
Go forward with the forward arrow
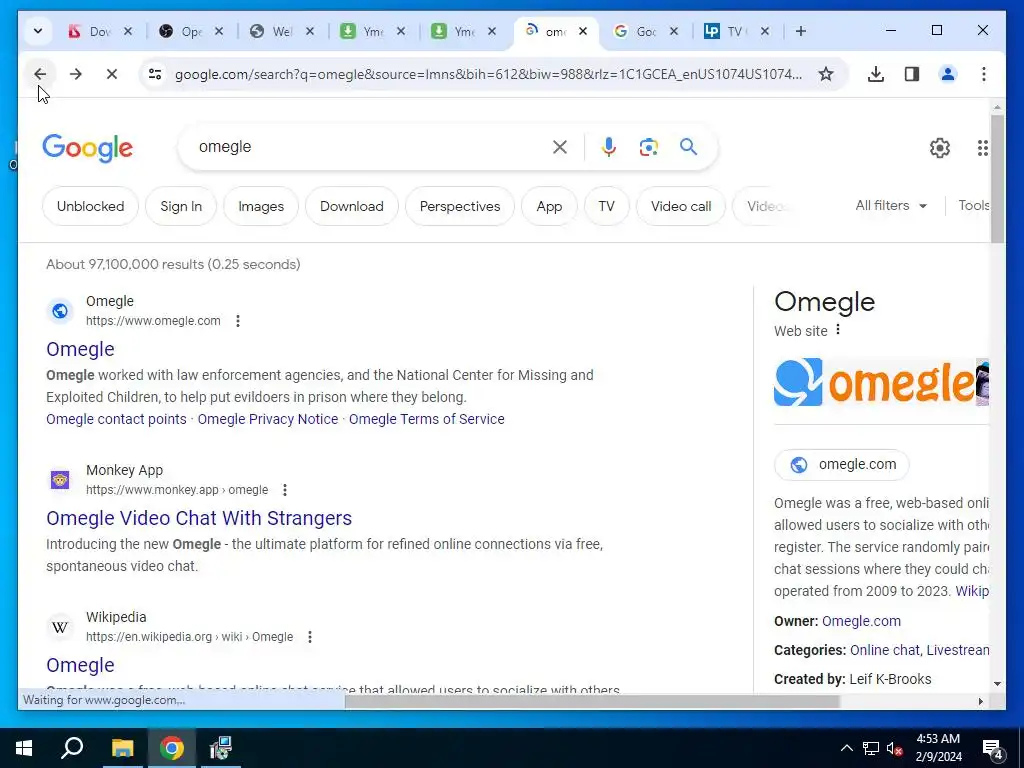[x=76, y=74]
